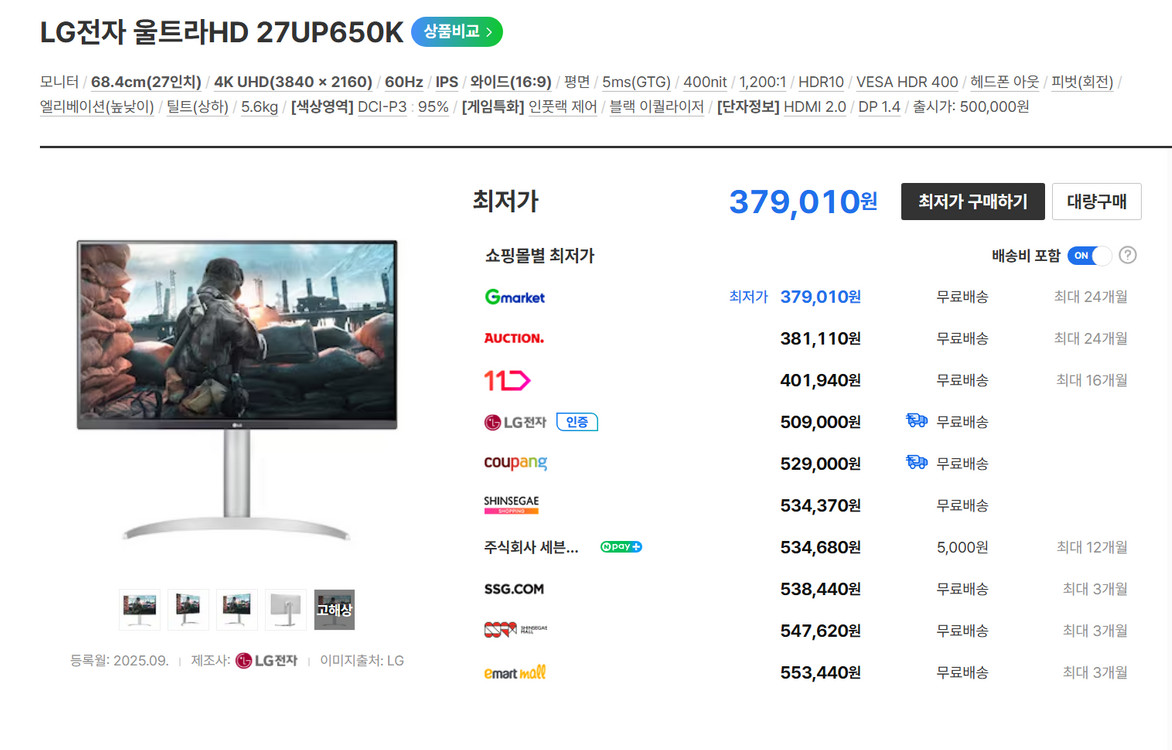
Task: Click the IPS panel spec link
Action: 447,82
